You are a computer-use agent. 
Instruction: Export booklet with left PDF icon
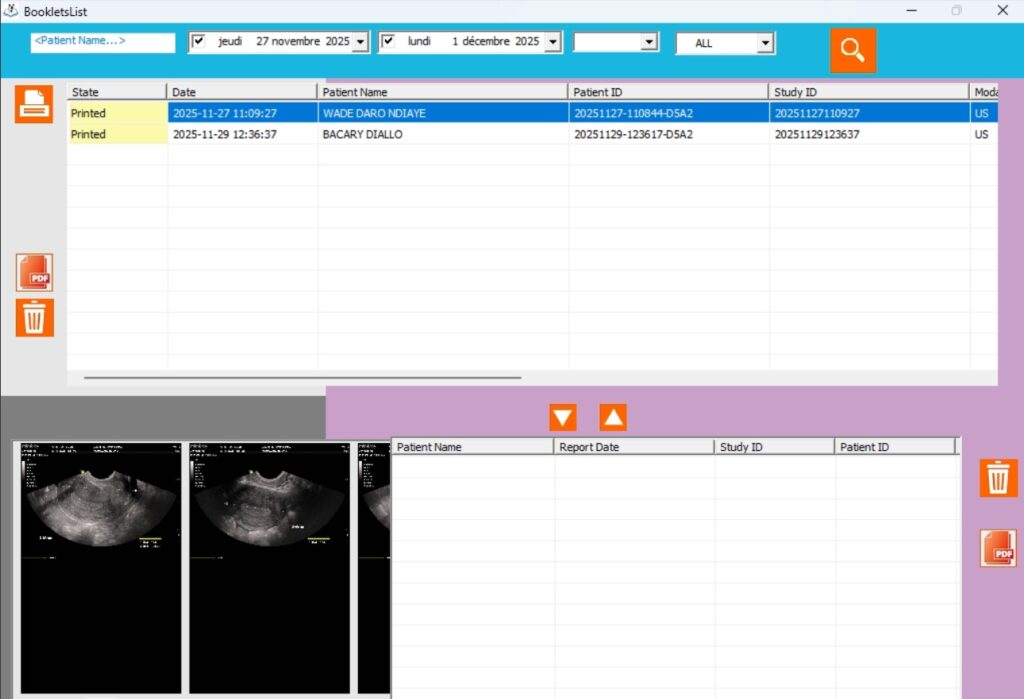click(34, 273)
